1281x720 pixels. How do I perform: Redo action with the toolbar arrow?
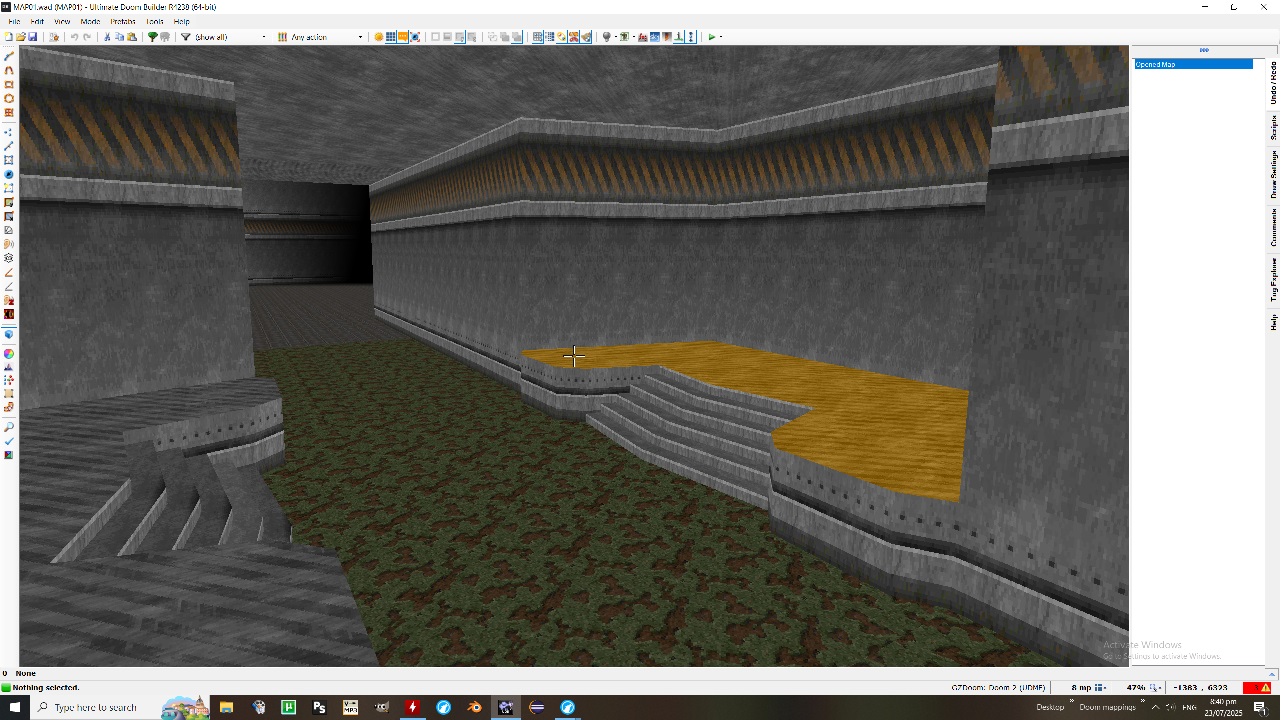pos(87,37)
